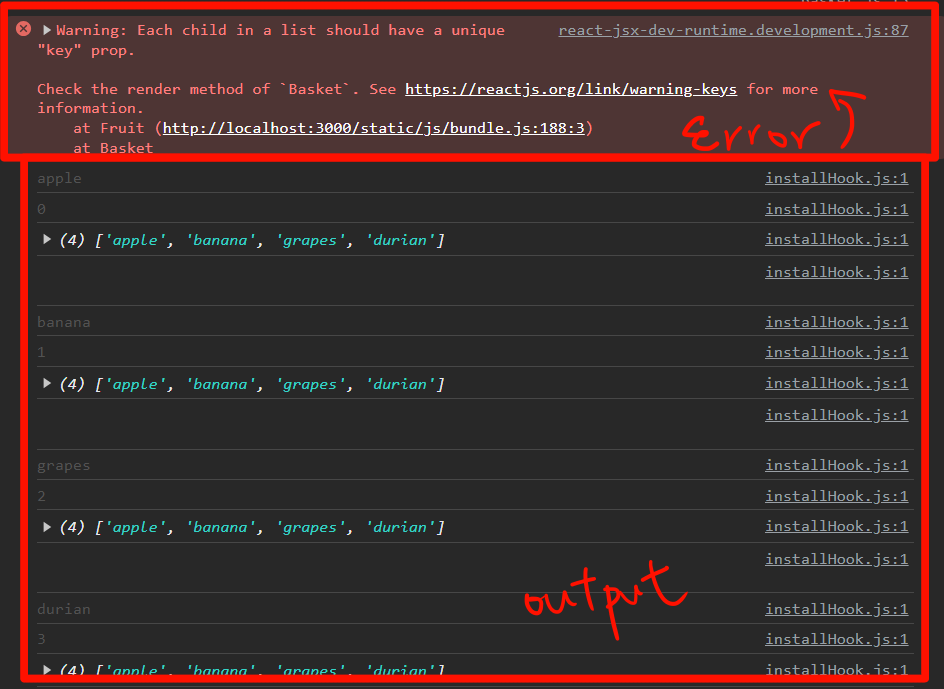Screen dimensions: 944x689
Task: Expand the key prop warning stack trace
Action: point(46,30)
